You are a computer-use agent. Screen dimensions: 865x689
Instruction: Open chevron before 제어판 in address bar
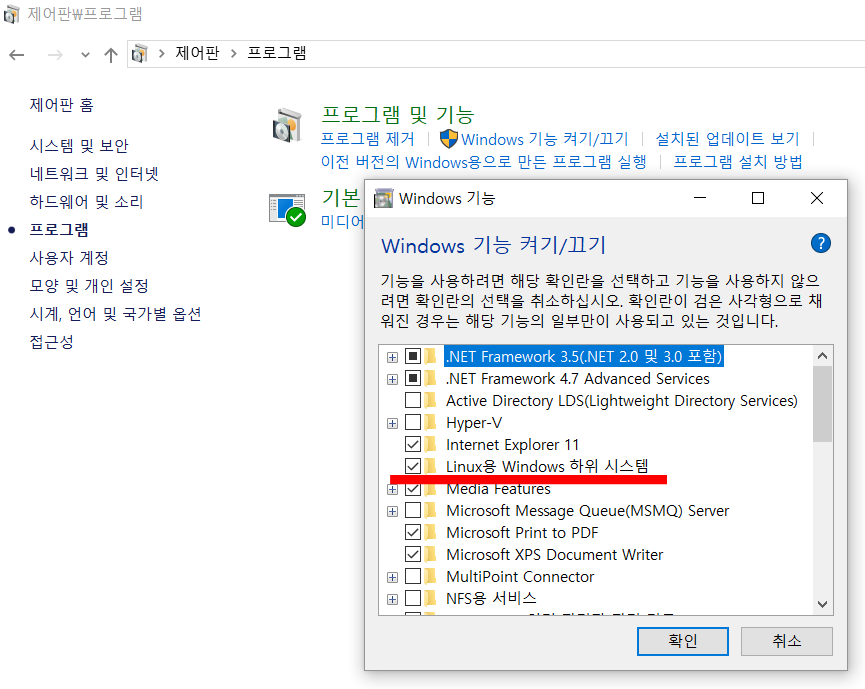point(162,54)
